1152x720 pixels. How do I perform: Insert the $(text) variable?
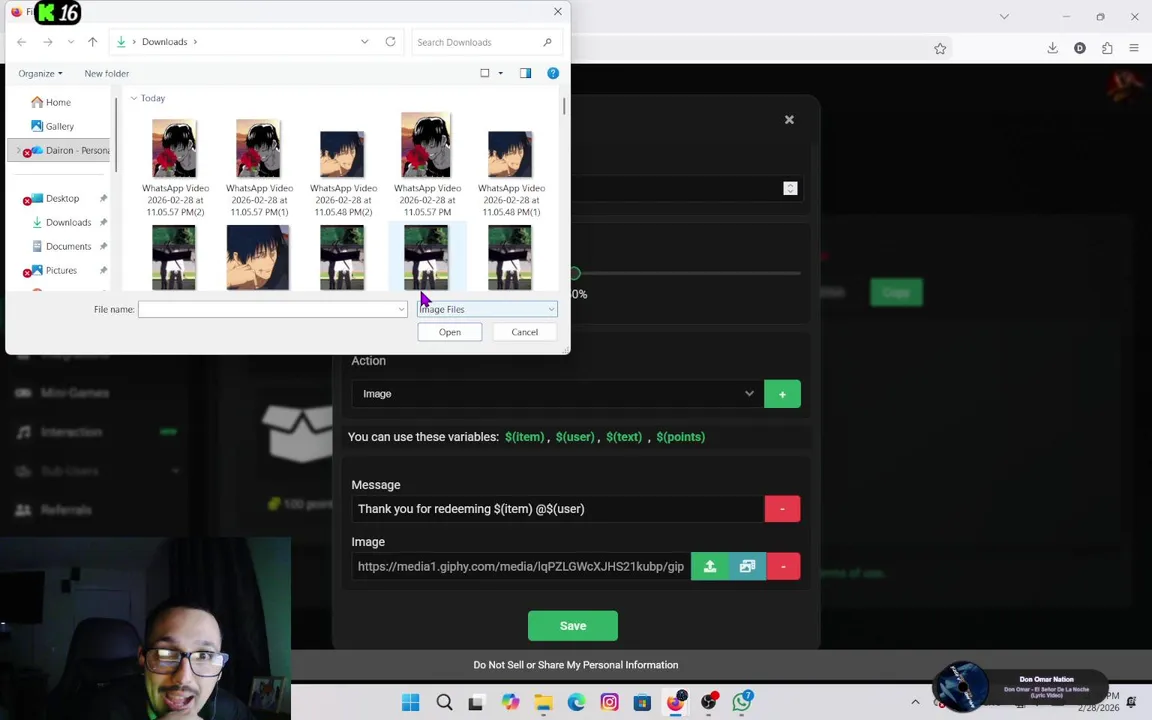tap(624, 436)
